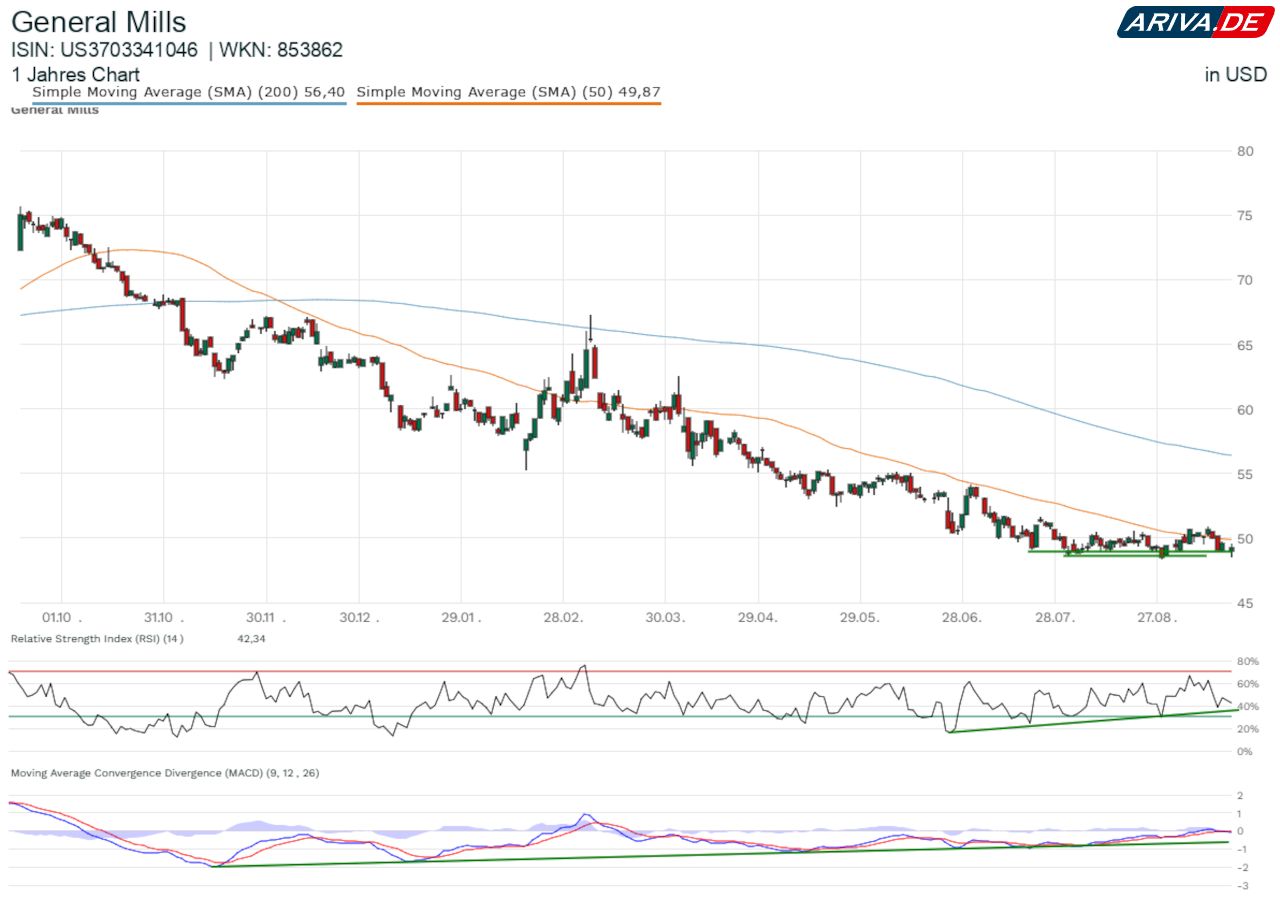Screen dimensions: 1280x900
Task: Click the Moving Average Convergence Divergence (MACD) label
Action: (x=164, y=773)
